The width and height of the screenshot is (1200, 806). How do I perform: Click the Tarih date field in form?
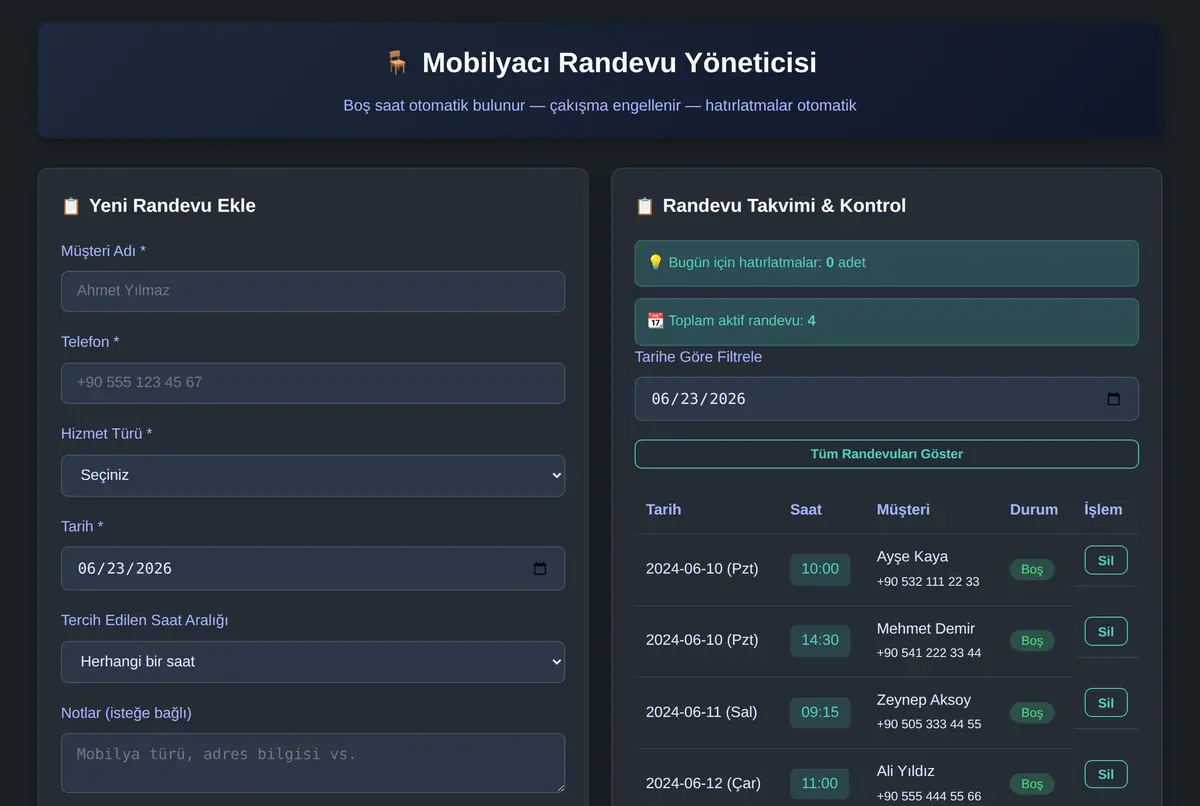click(x=313, y=568)
